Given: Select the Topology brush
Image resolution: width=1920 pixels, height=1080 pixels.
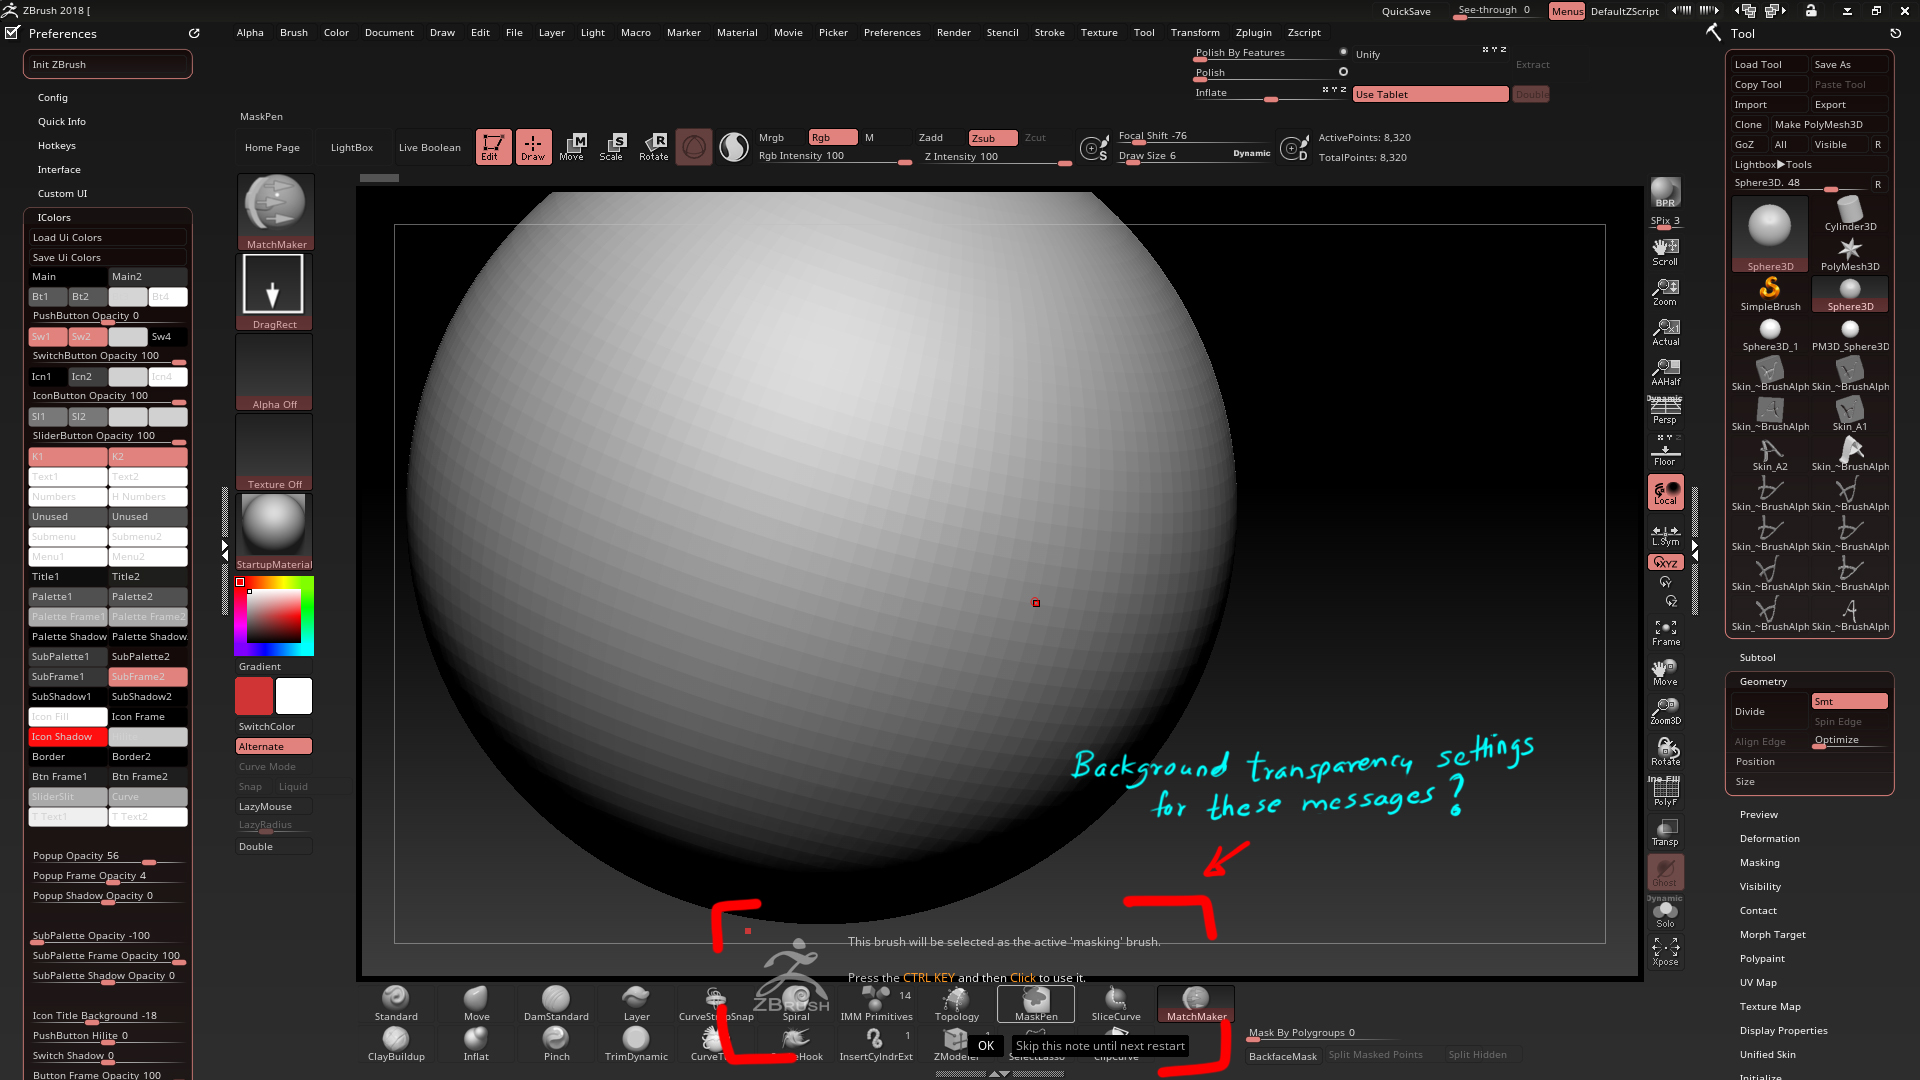Looking at the screenshot, I should click(956, 1004).
